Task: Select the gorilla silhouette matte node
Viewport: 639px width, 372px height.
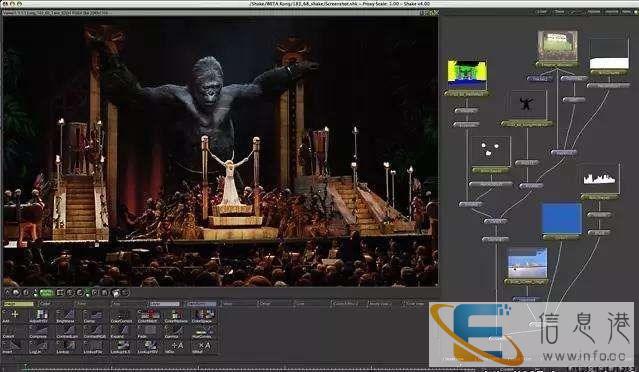Action: pyautogui.click(x=526, y=104)
